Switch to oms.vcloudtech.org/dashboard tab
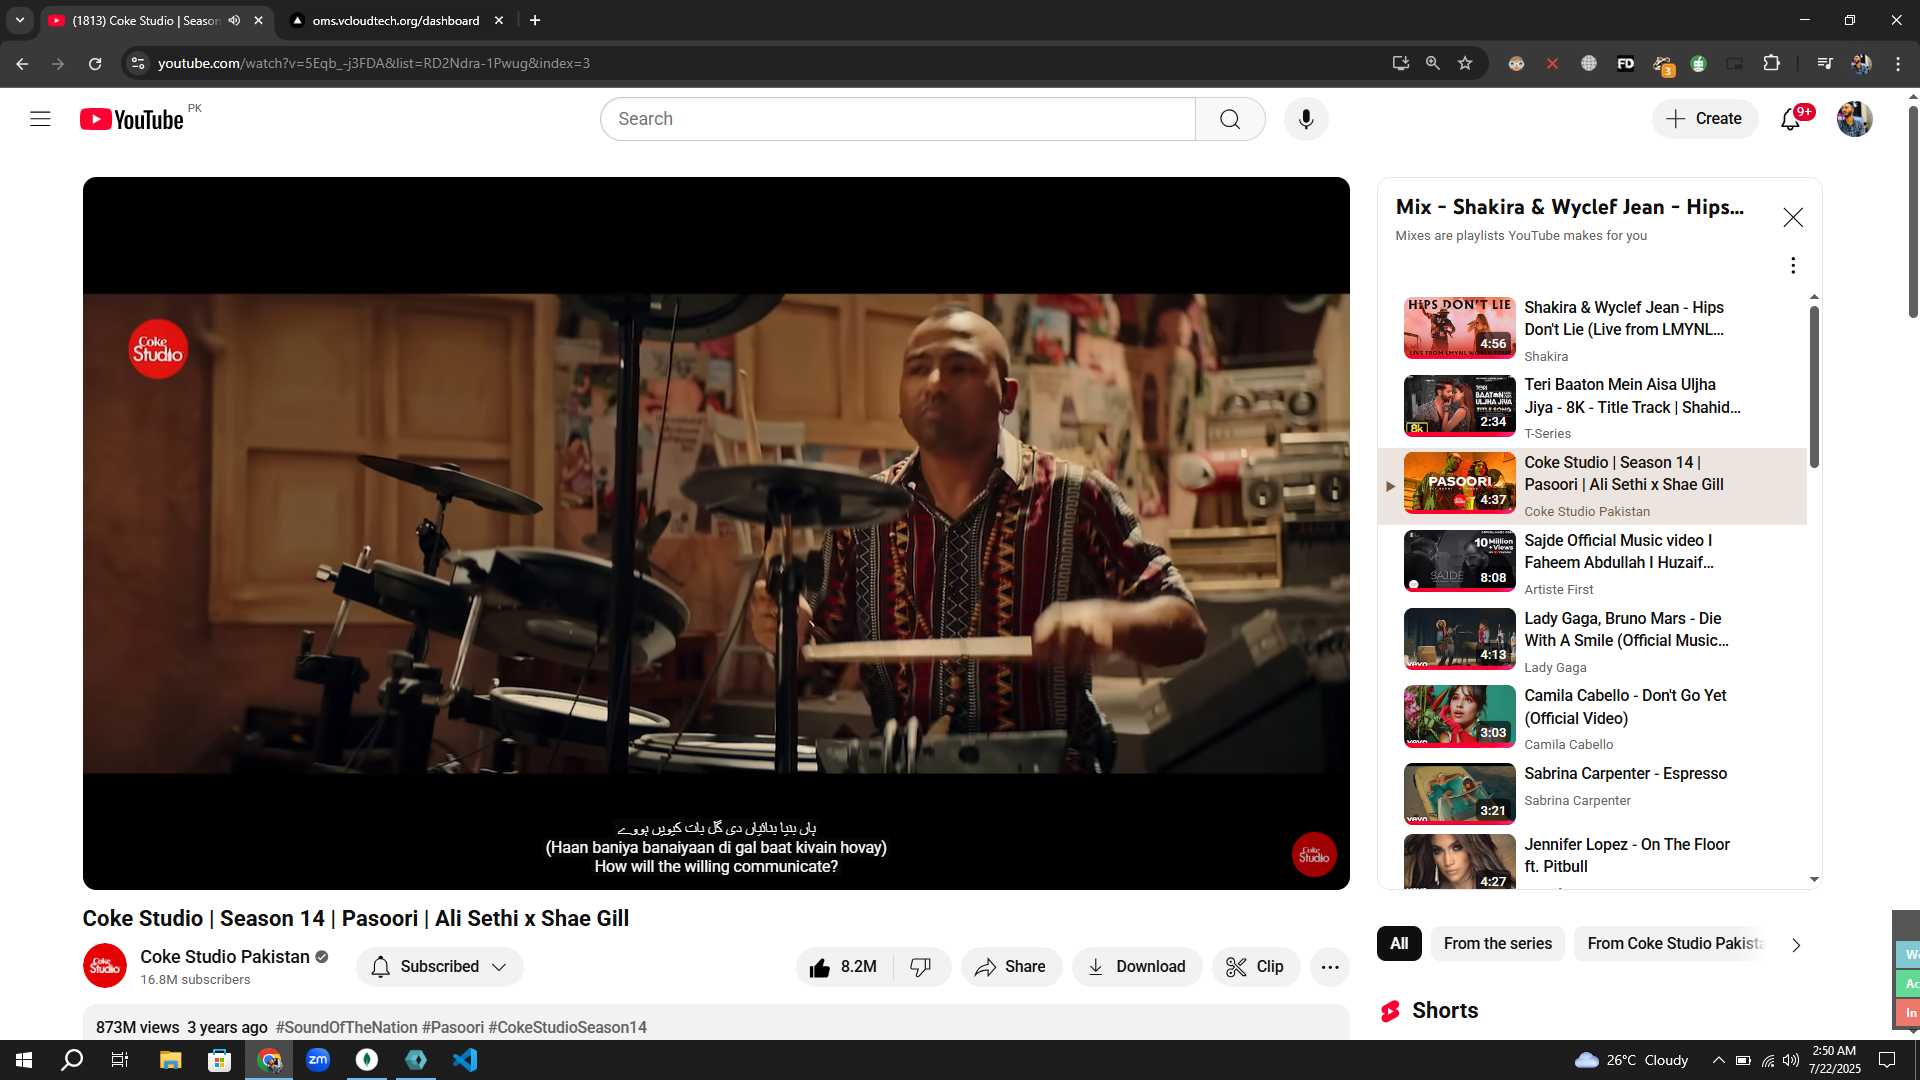The height and width of the screenshot is (1080, 1920). coord(396,20)
